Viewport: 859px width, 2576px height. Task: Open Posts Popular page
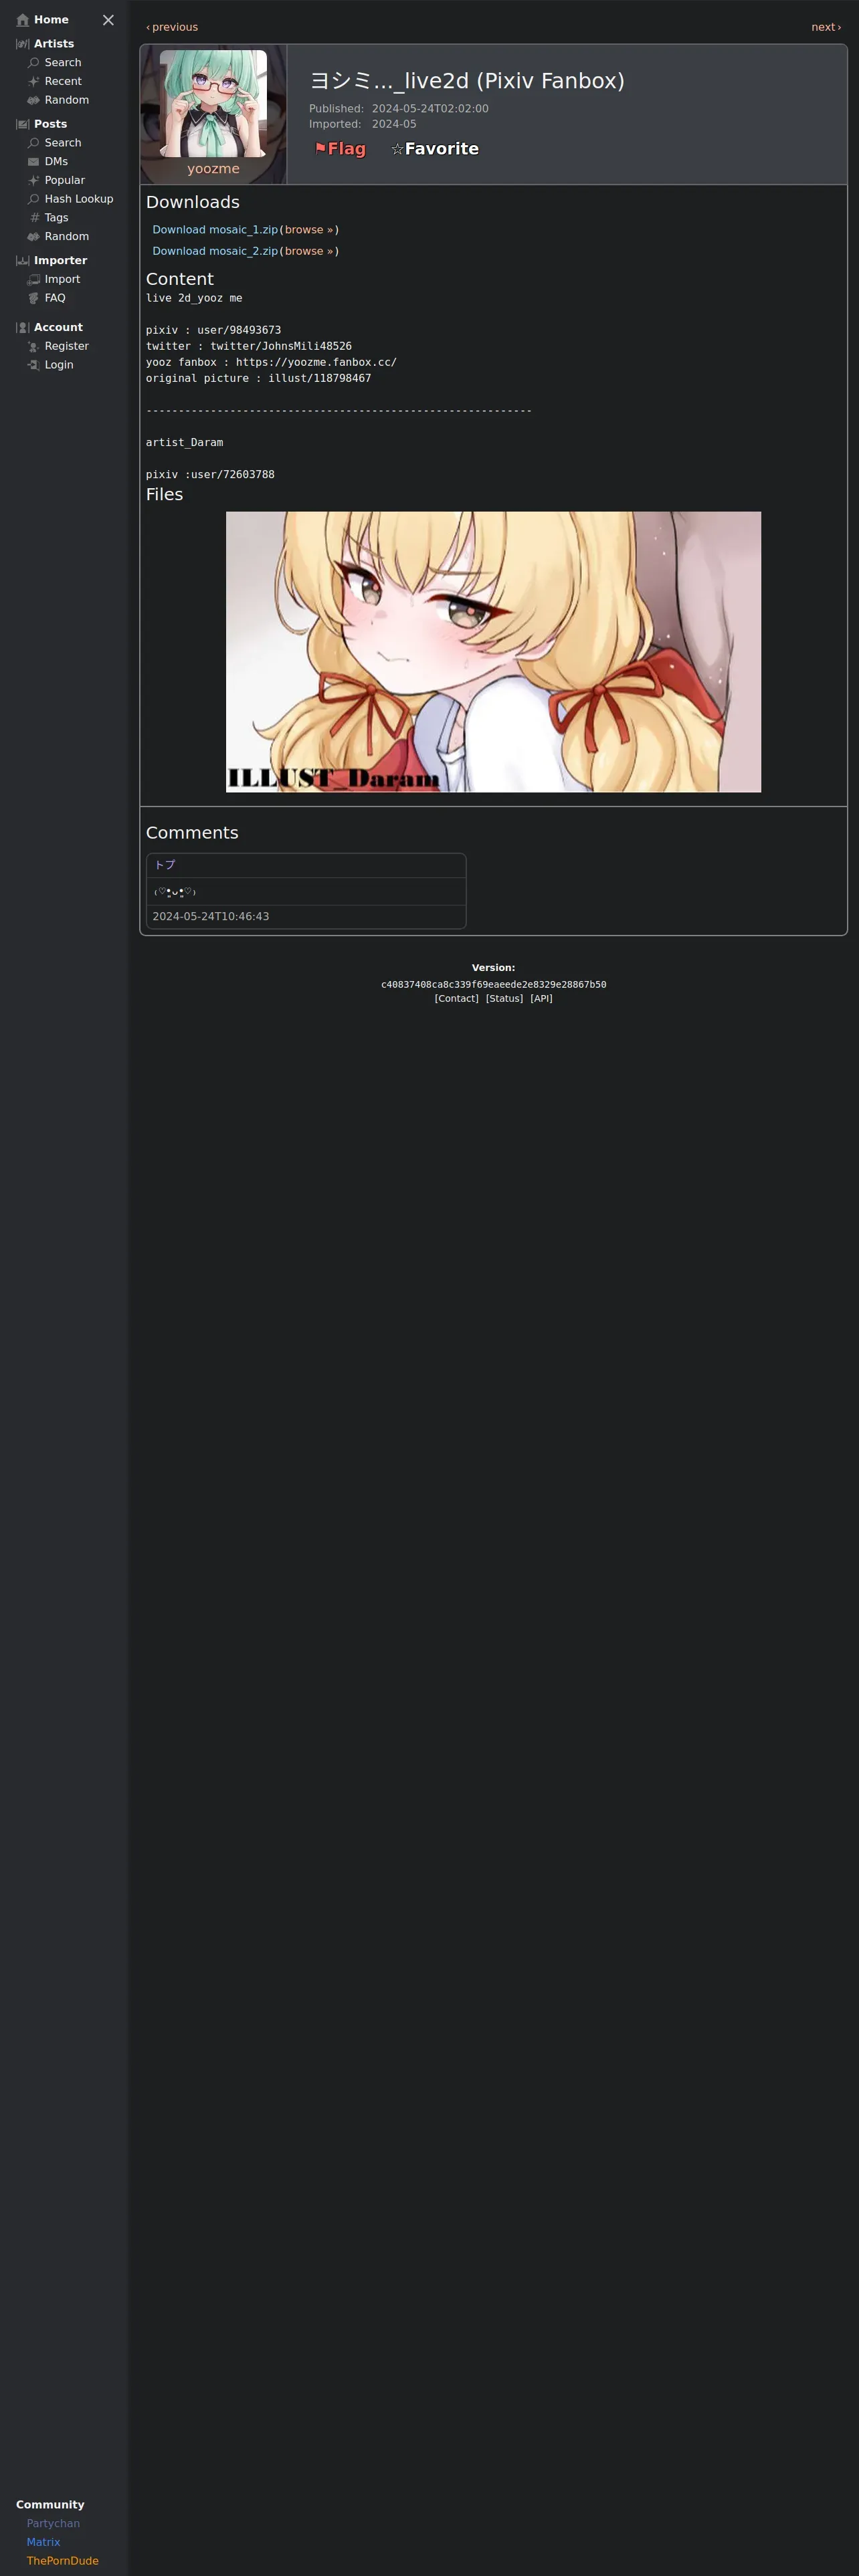(x=65, y=181)
